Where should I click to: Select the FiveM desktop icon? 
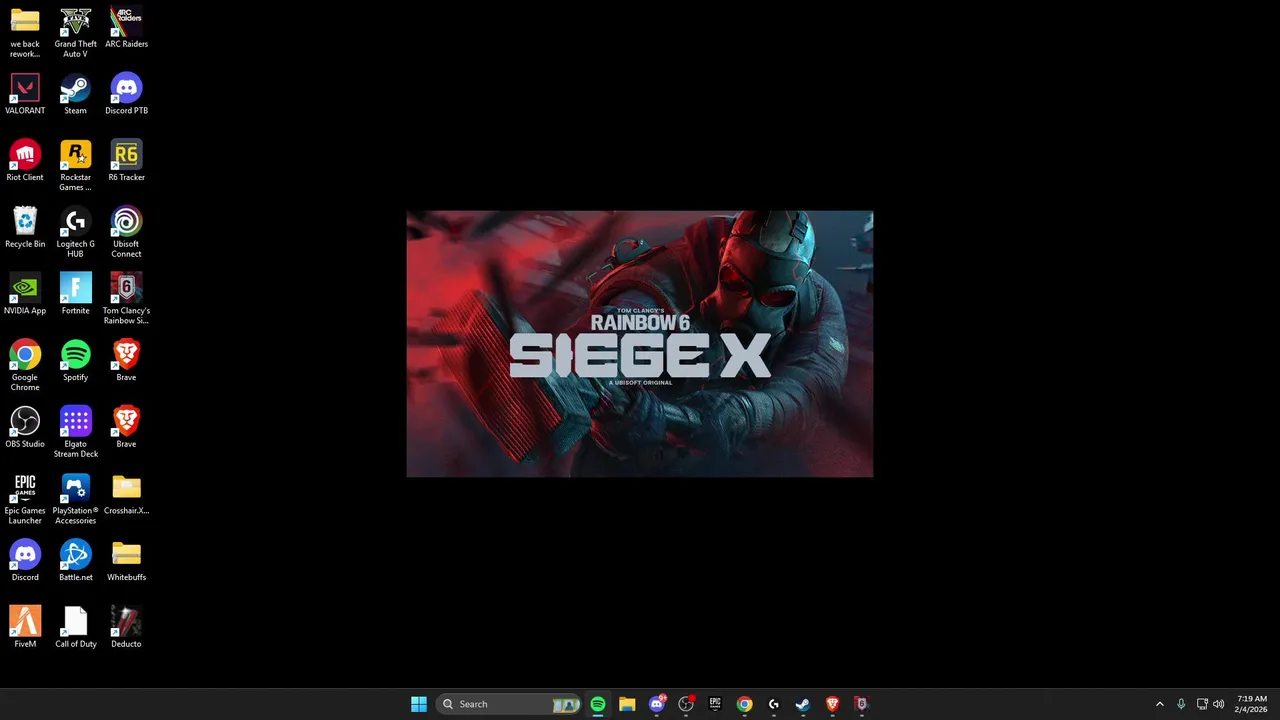tap(25, 627)
